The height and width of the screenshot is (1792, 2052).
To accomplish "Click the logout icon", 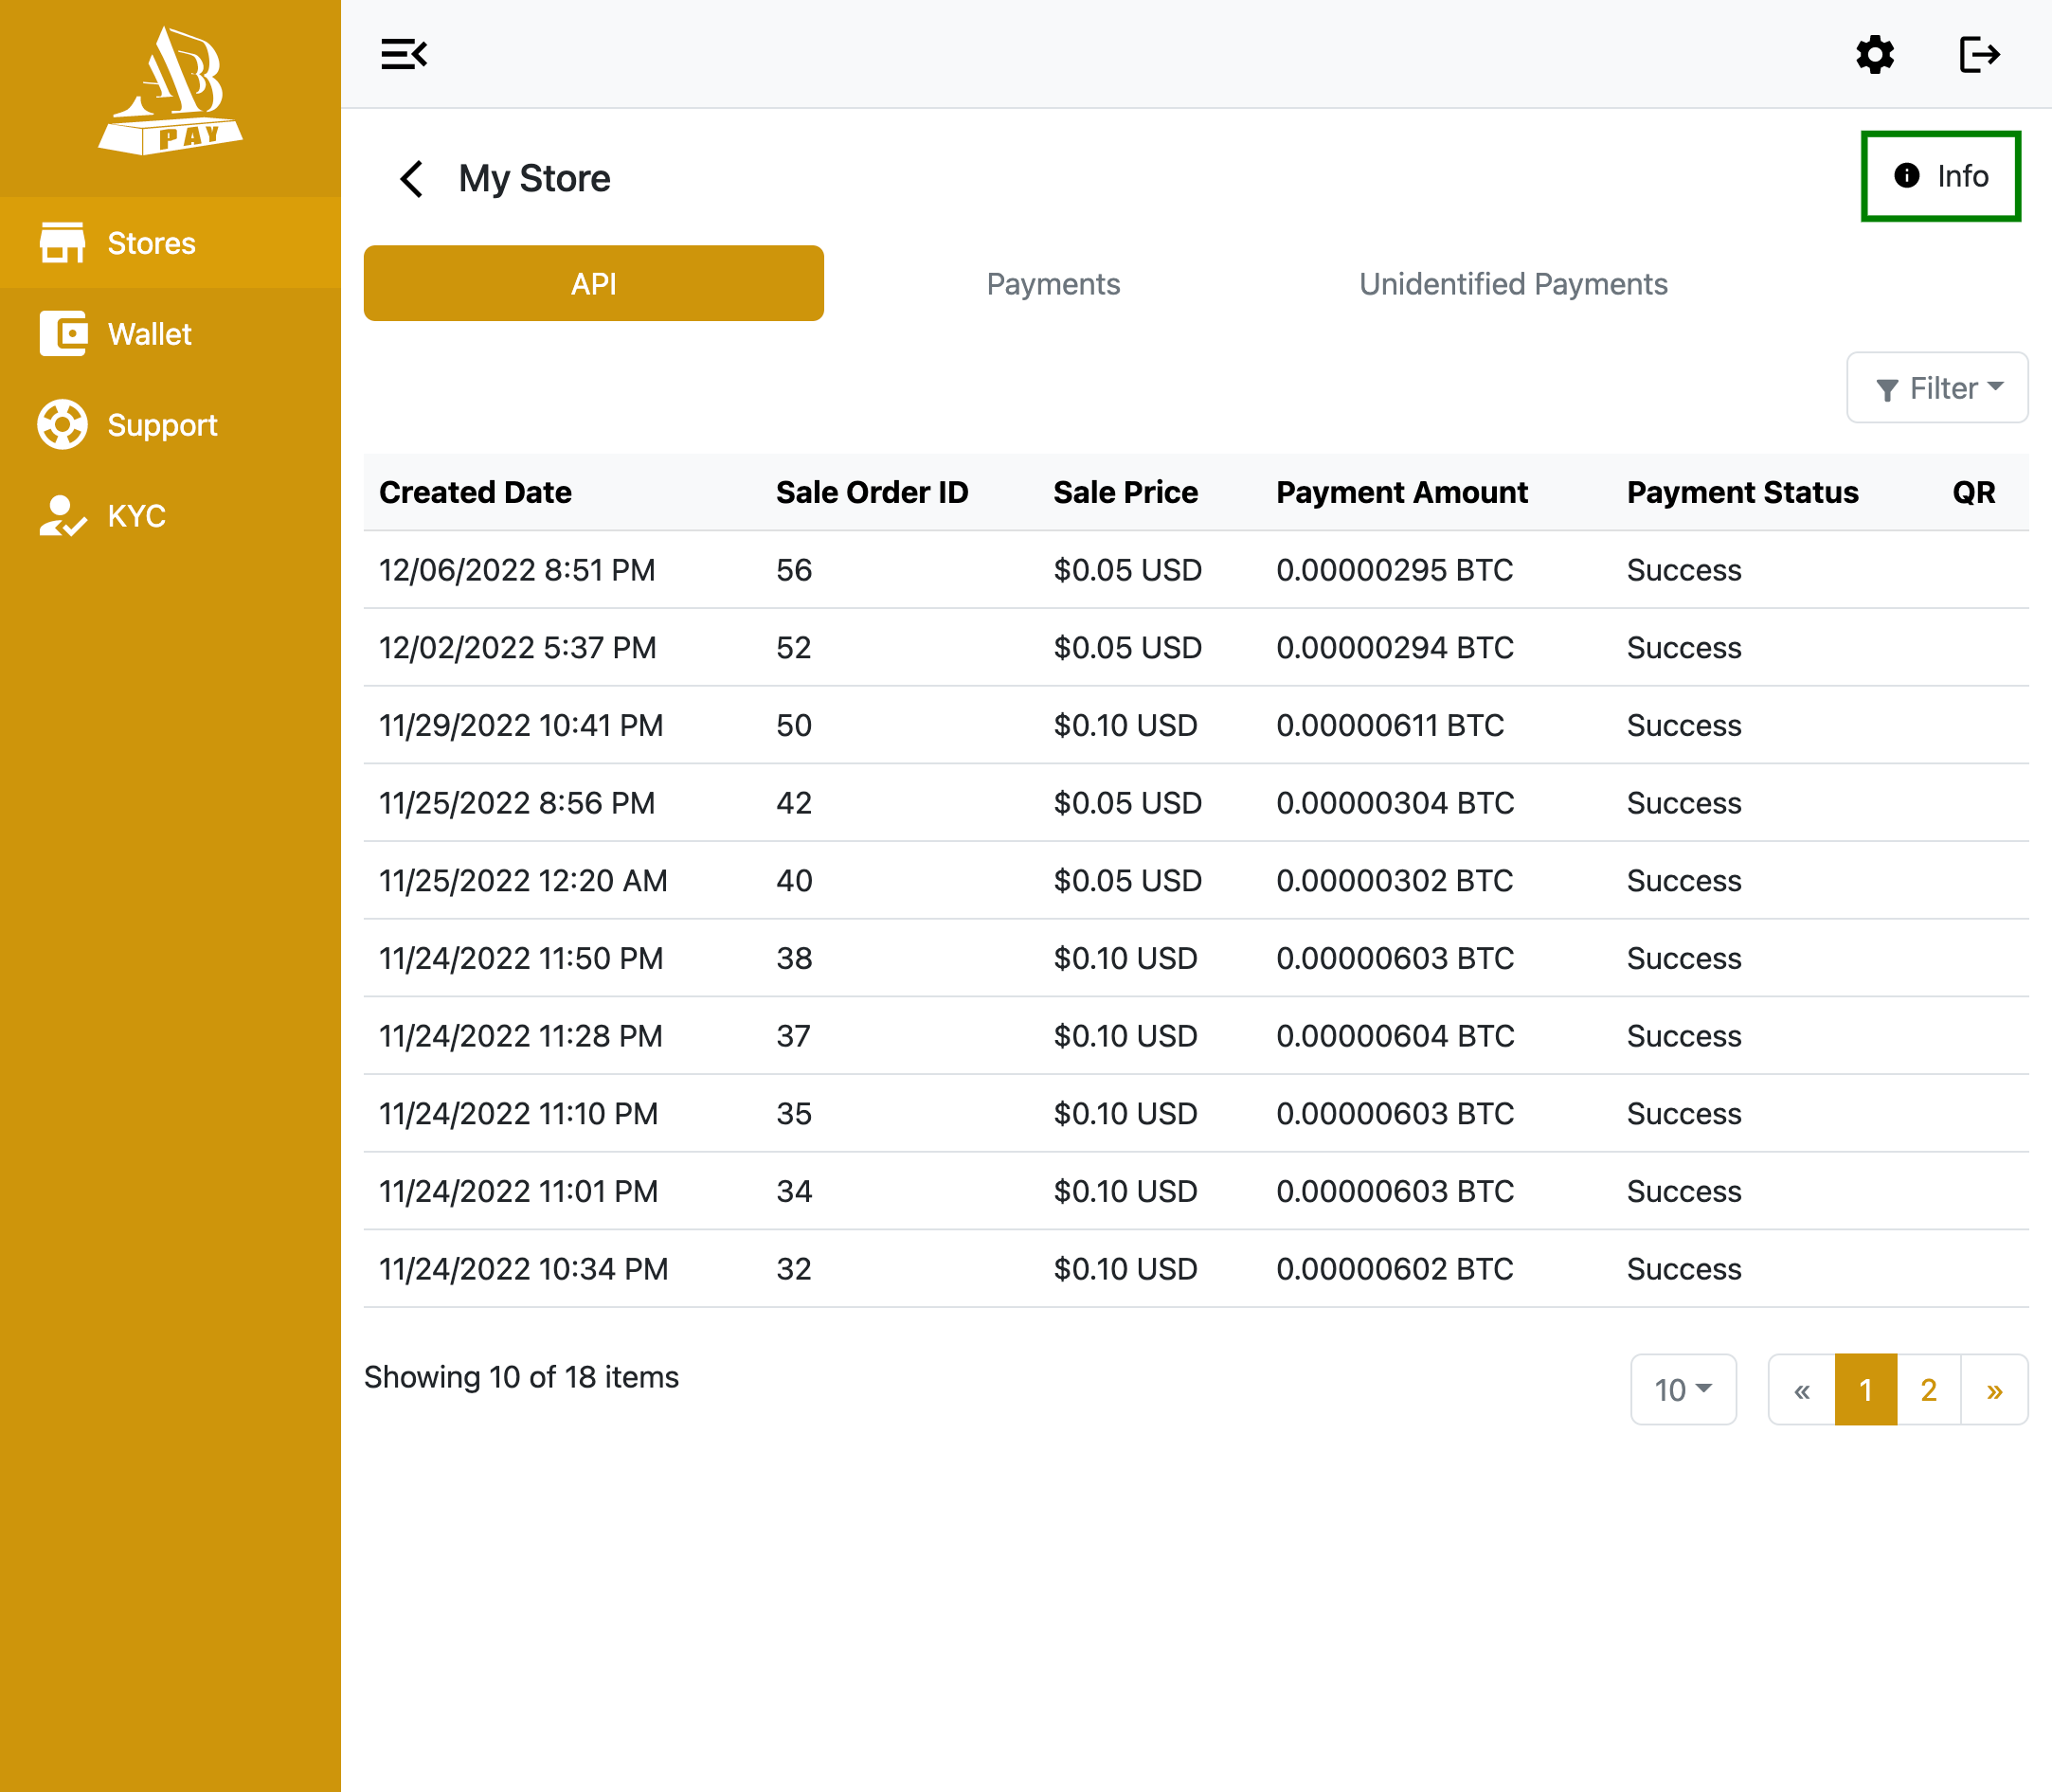I will point(1979,54).
